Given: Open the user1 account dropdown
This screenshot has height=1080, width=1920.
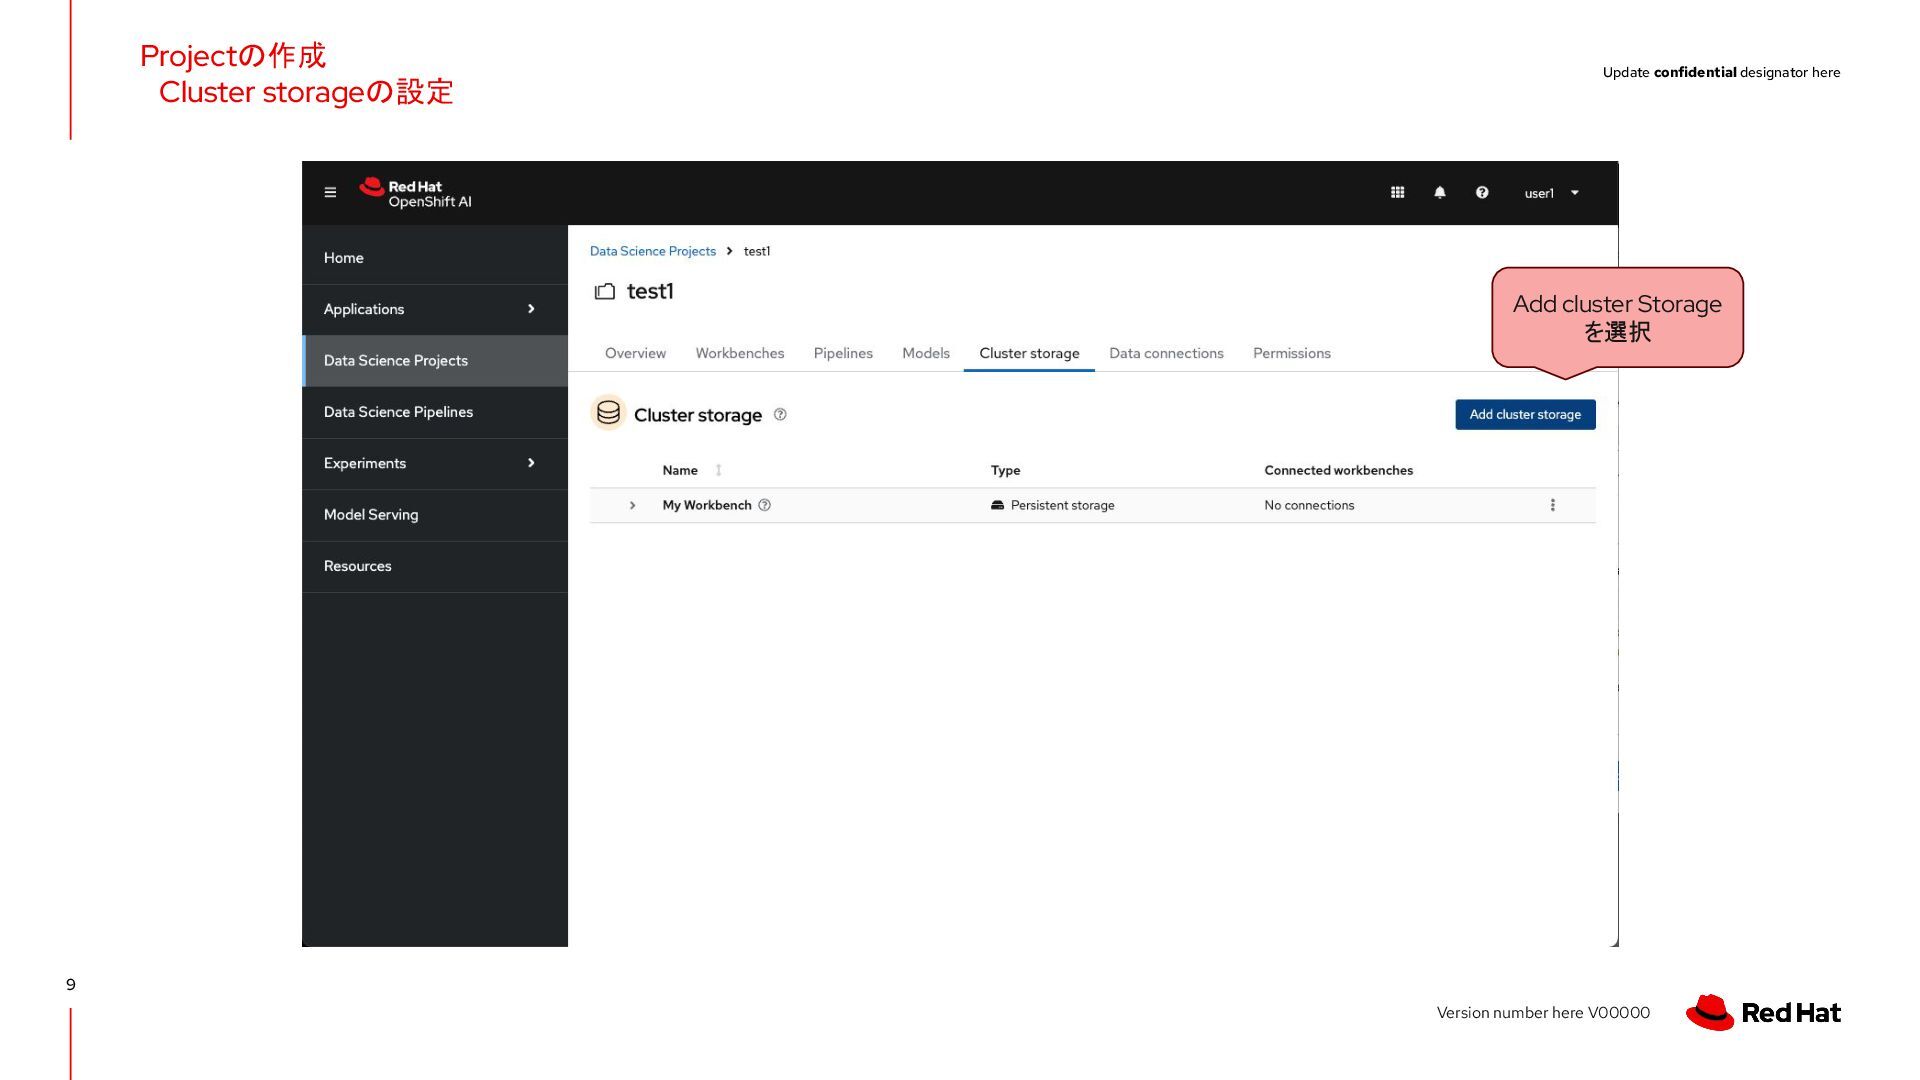Looking at the screenshot, I should (x=1551, y=193).
